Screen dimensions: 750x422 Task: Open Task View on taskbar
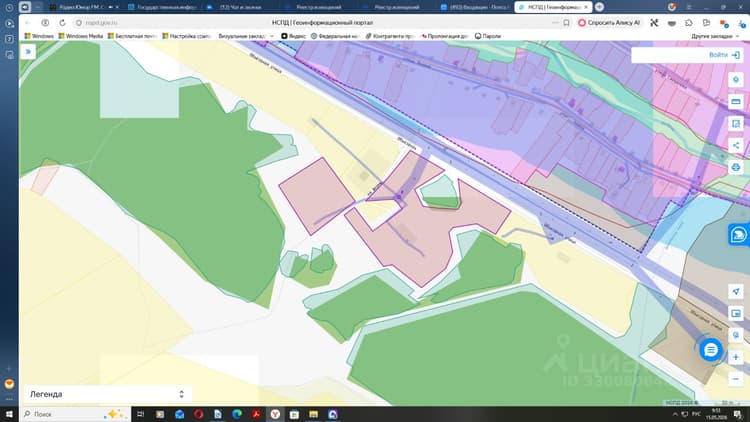coord(140,414)
